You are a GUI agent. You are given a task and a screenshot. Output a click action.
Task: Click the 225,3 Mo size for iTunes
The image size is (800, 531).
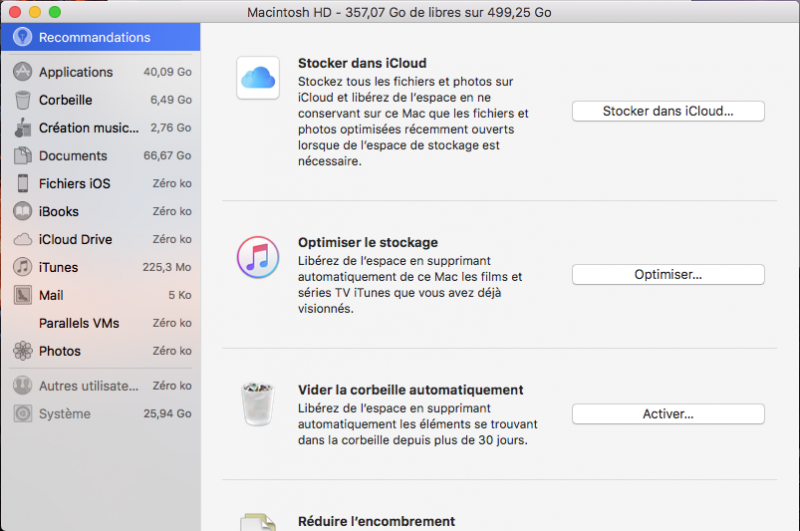[167, 267]
